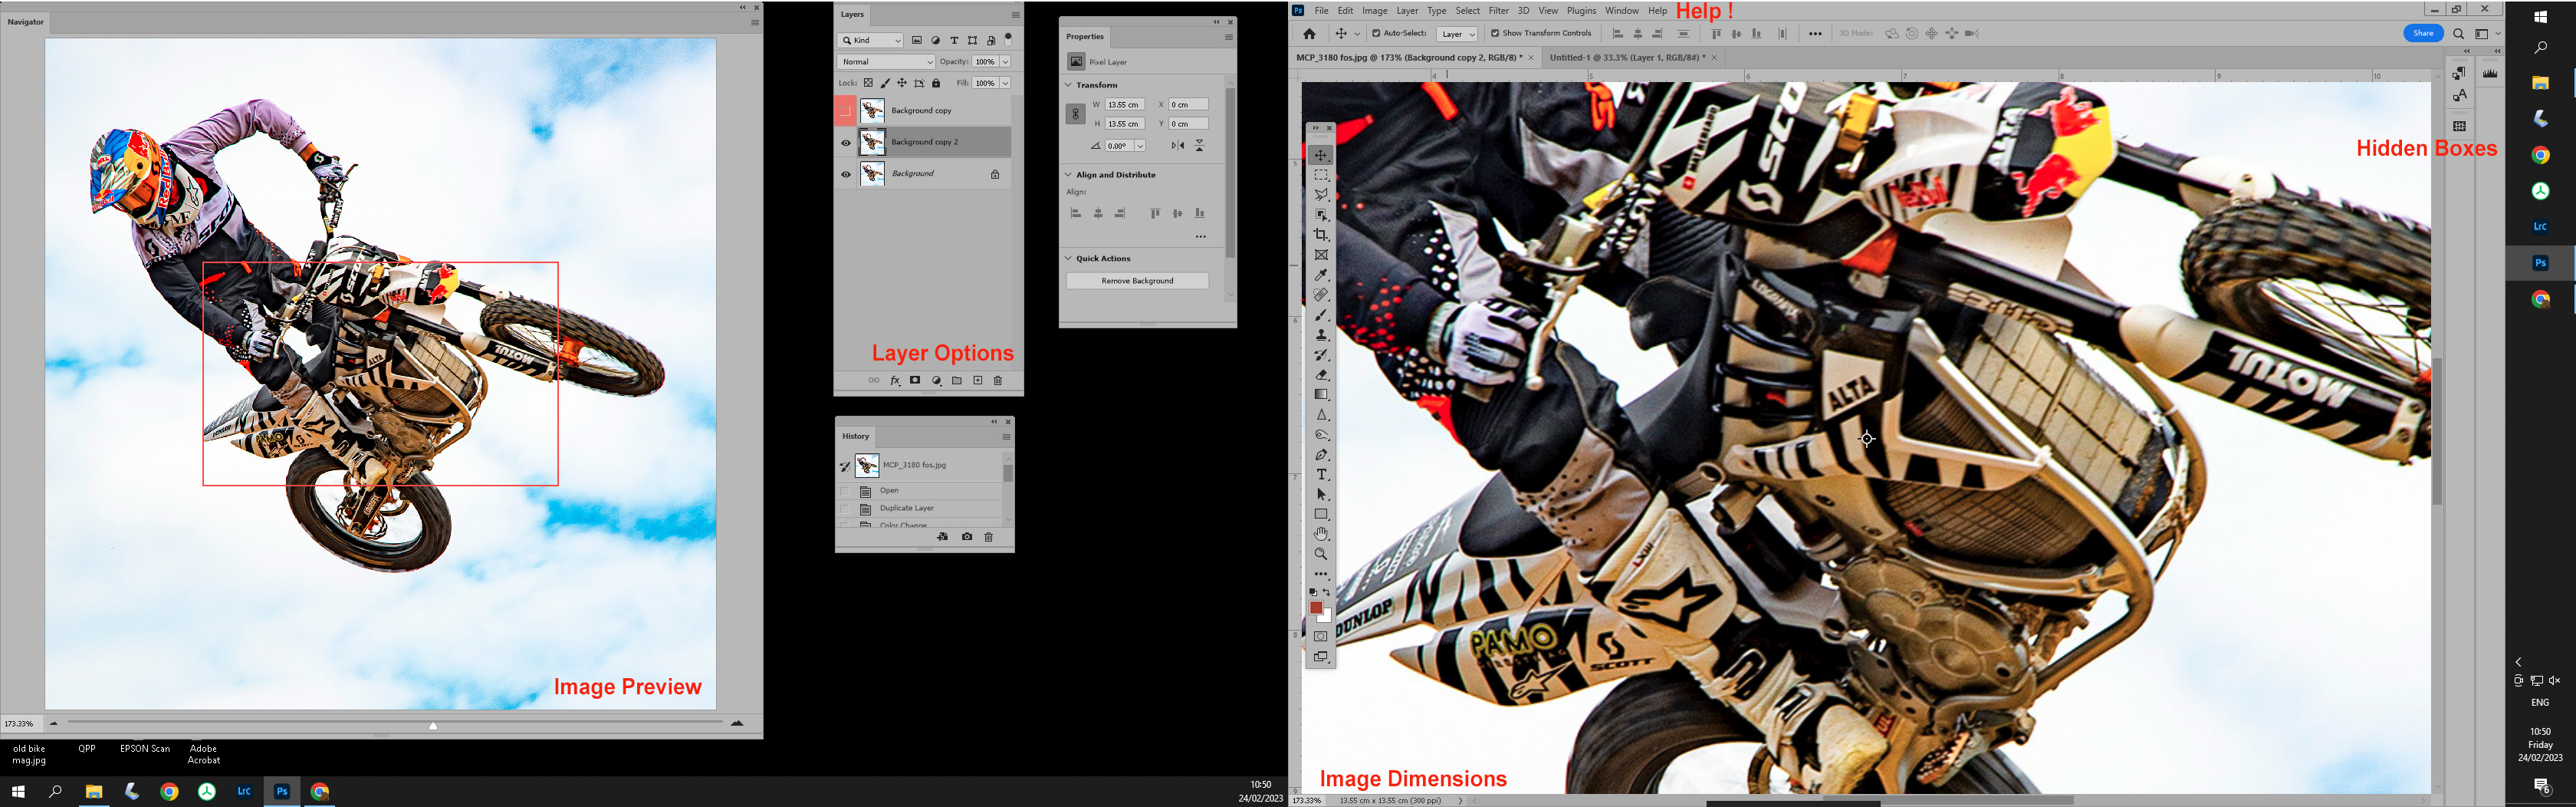Switch to Untitled-1 document tab
This screenshot has height=807, width=2576.
[1628, 58]
